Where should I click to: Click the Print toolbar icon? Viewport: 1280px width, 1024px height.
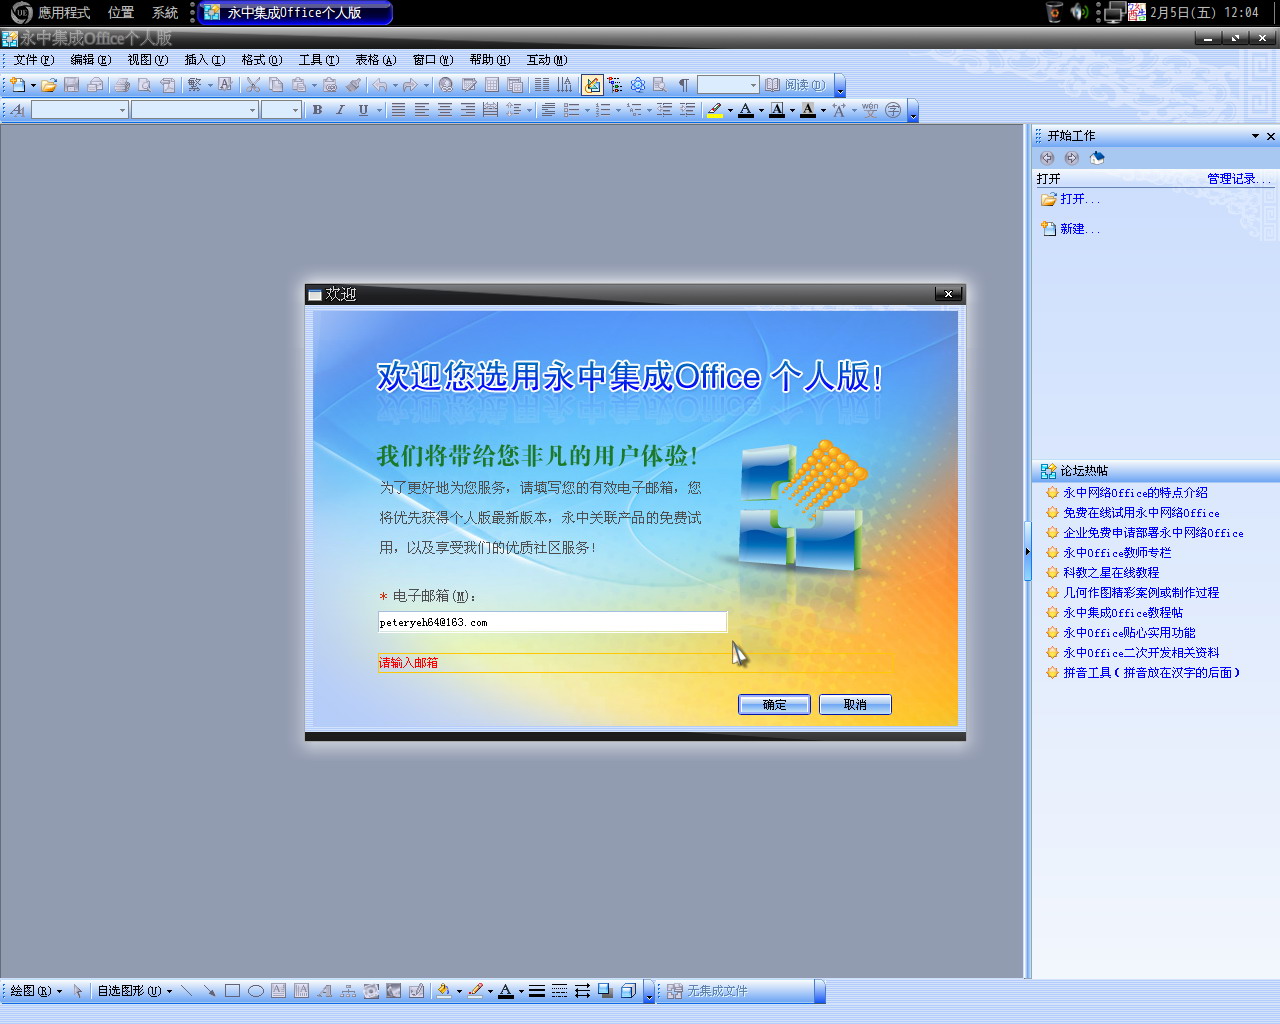[122, 85]
